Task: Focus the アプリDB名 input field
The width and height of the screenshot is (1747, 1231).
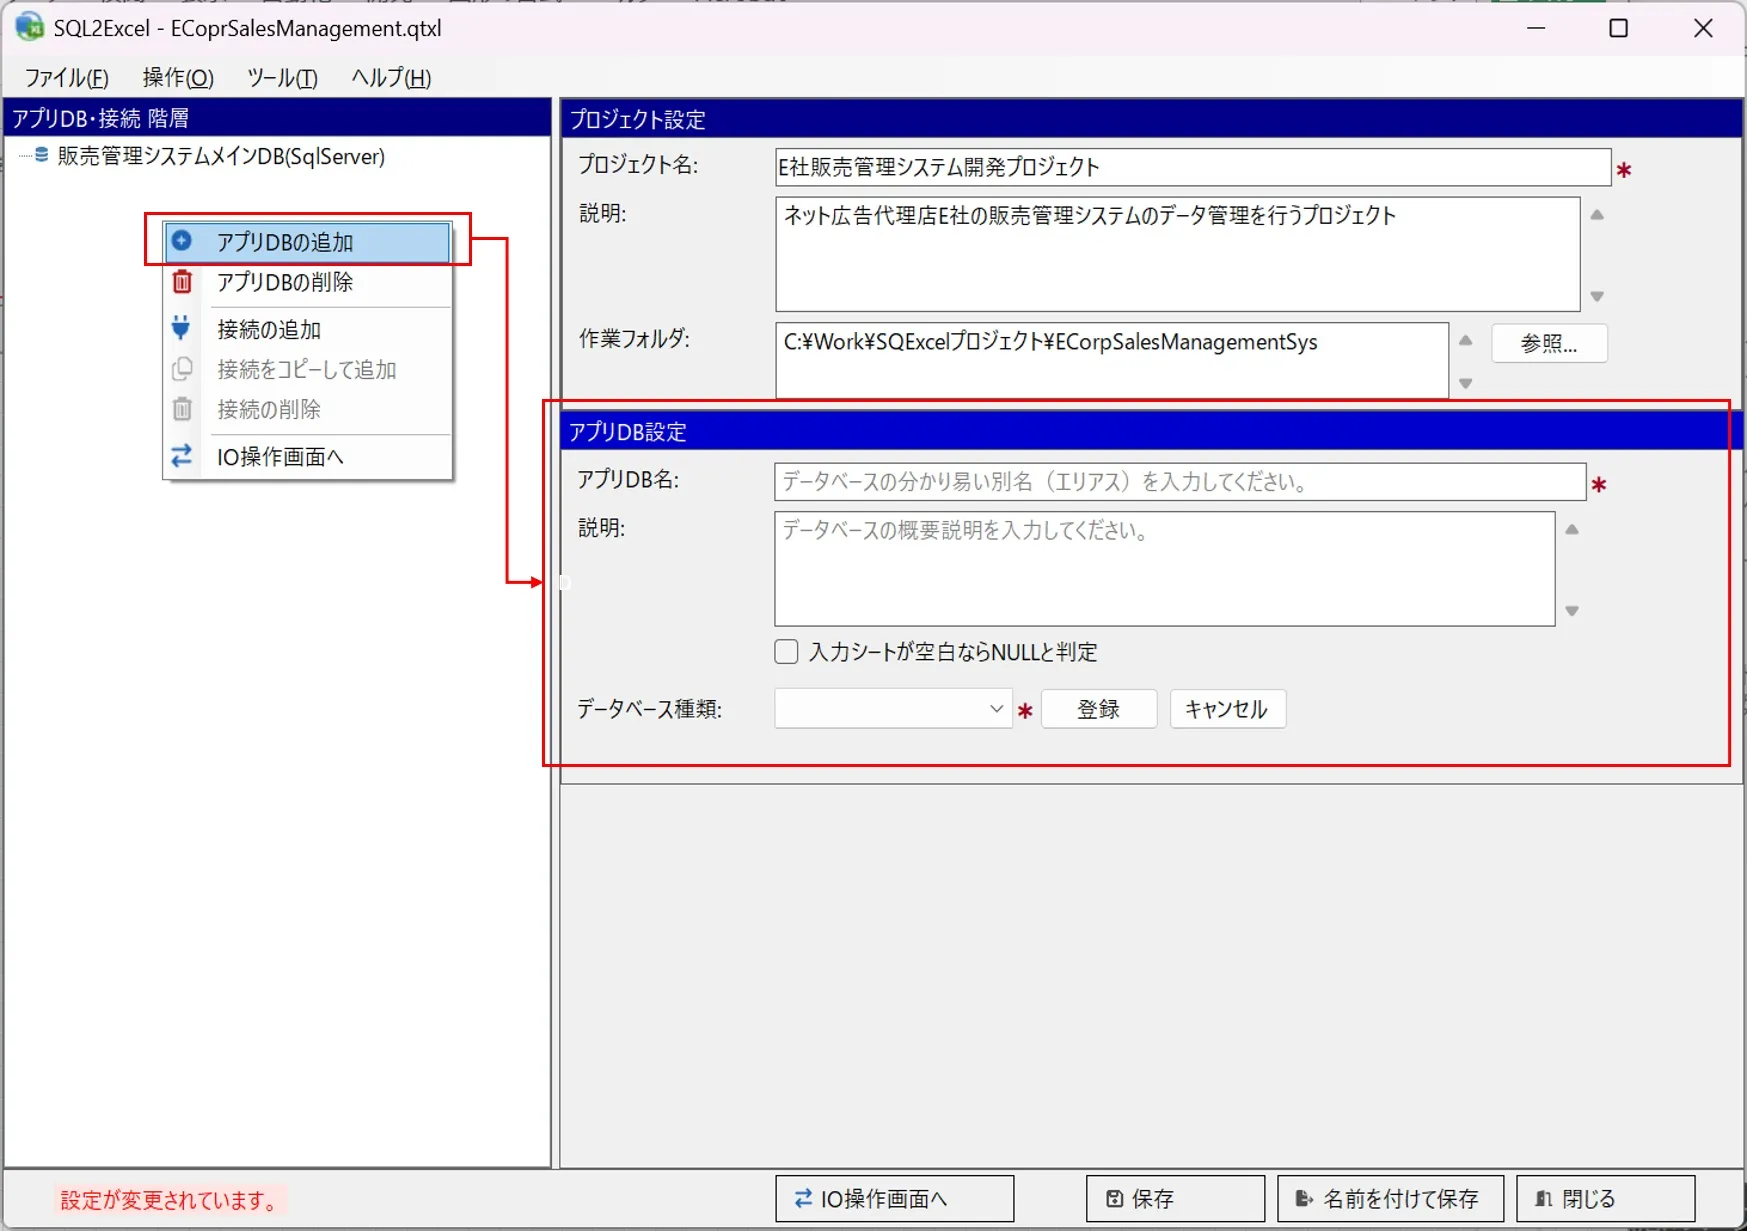Action: pyautogui.click(x=1180, y=481)
